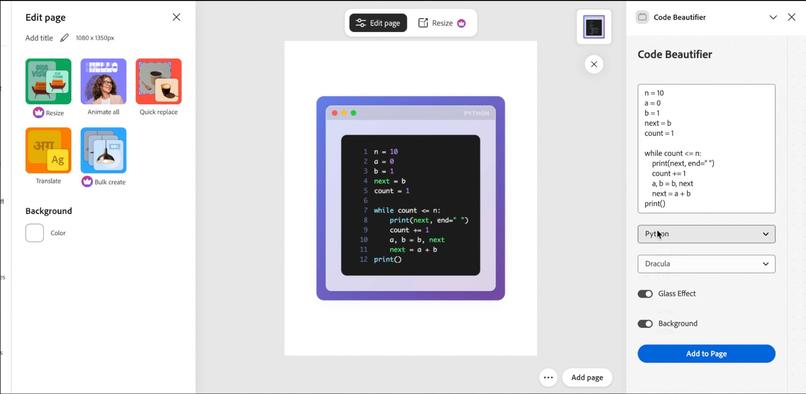Open the Animate all tile
Screen dimensions: 806x394
[x=103, y=81]
